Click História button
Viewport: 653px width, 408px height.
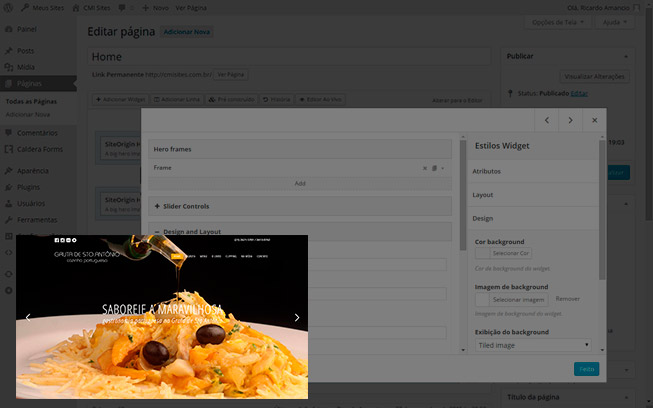[276, 100]
